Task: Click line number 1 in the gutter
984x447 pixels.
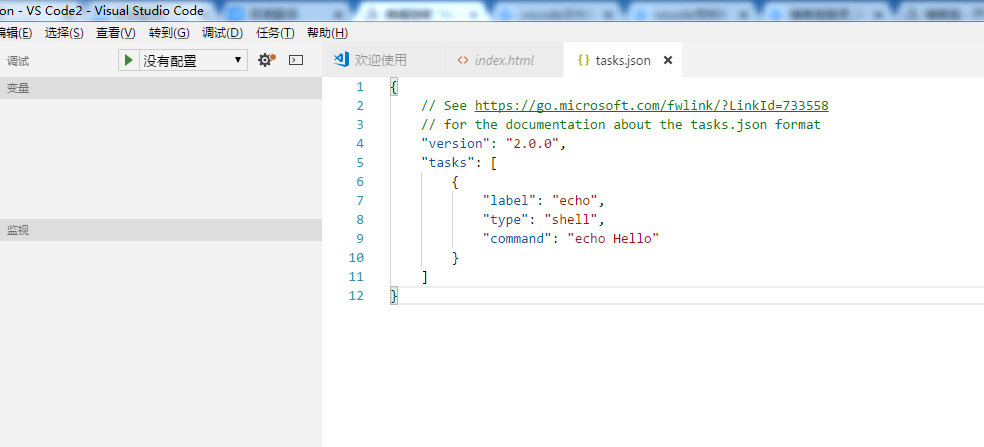Action: [x=360, y=87]
